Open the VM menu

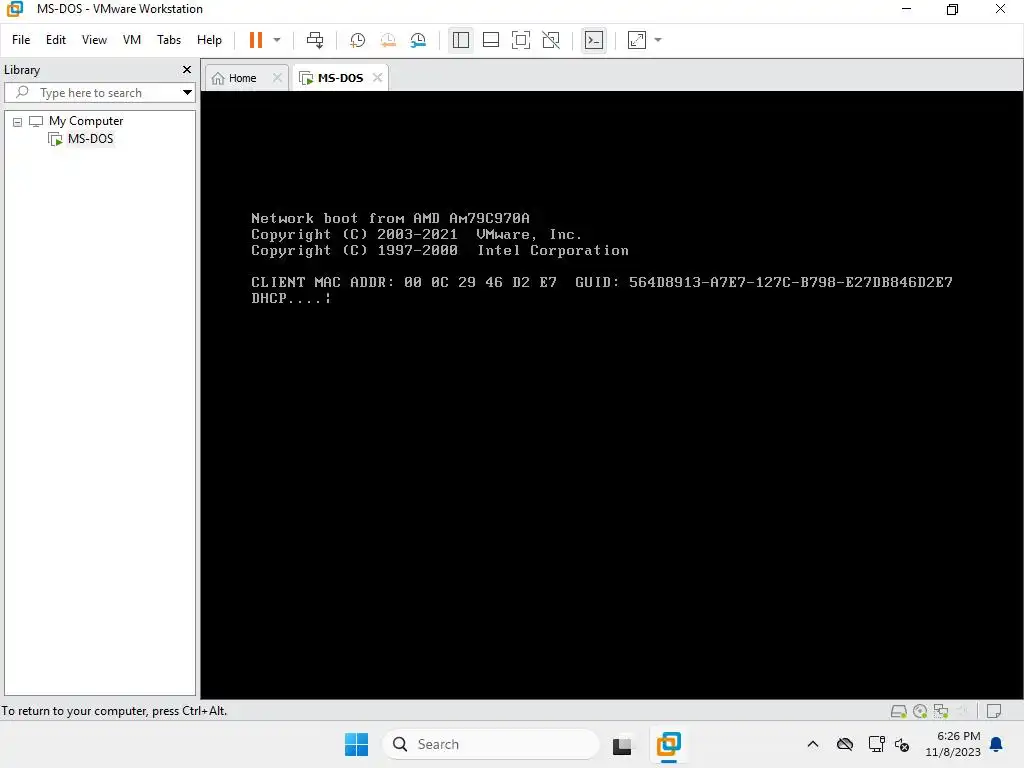[x=132, y=40]
